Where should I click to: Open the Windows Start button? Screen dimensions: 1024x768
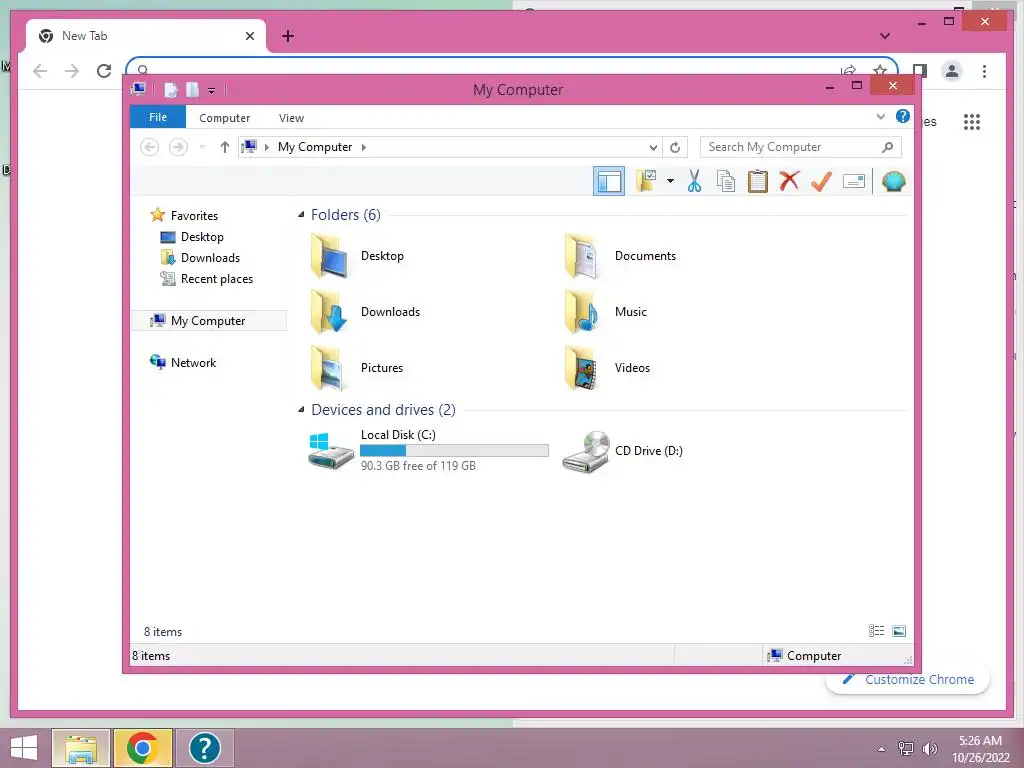pyautogui.click(x=24, y=748)
